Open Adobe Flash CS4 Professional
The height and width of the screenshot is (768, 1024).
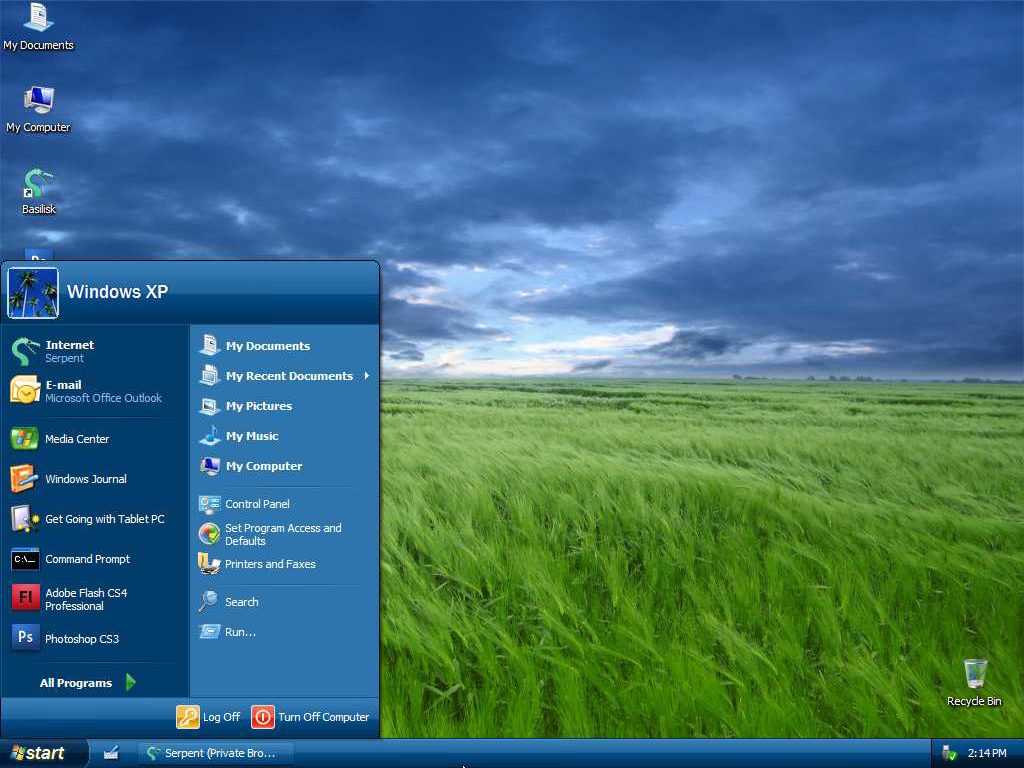coord(85,599)
